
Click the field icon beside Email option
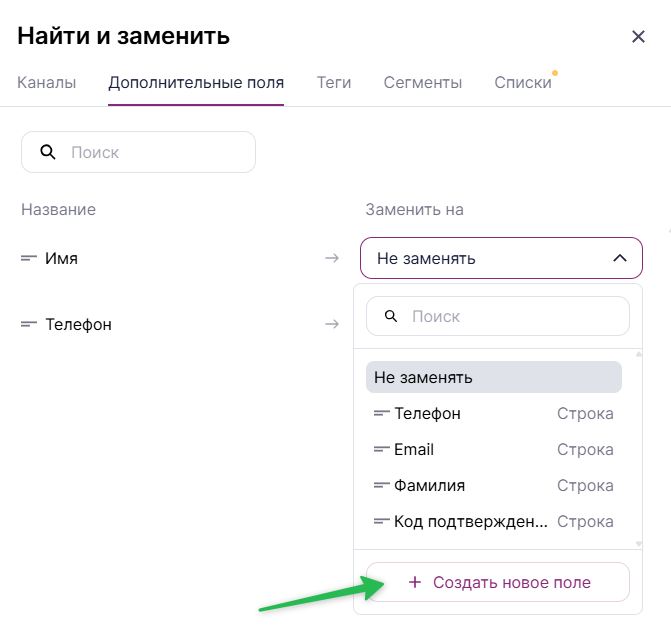[x=381, y=449]
